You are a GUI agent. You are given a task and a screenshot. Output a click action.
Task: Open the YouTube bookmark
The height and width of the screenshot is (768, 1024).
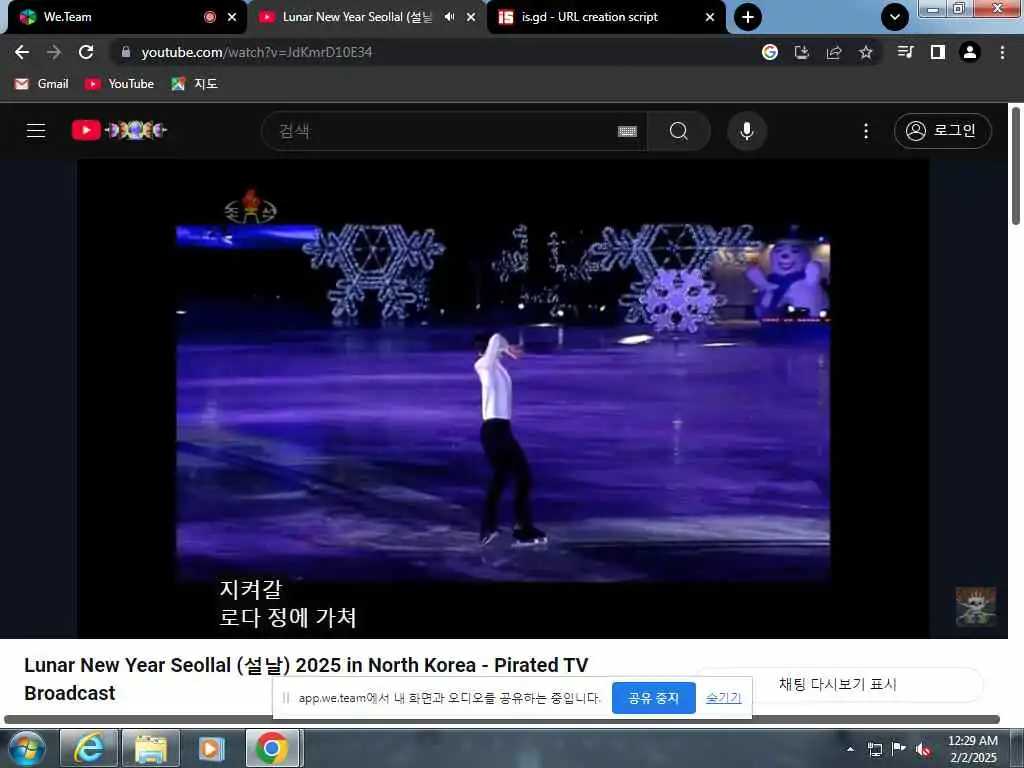click(x=120, y=84)
